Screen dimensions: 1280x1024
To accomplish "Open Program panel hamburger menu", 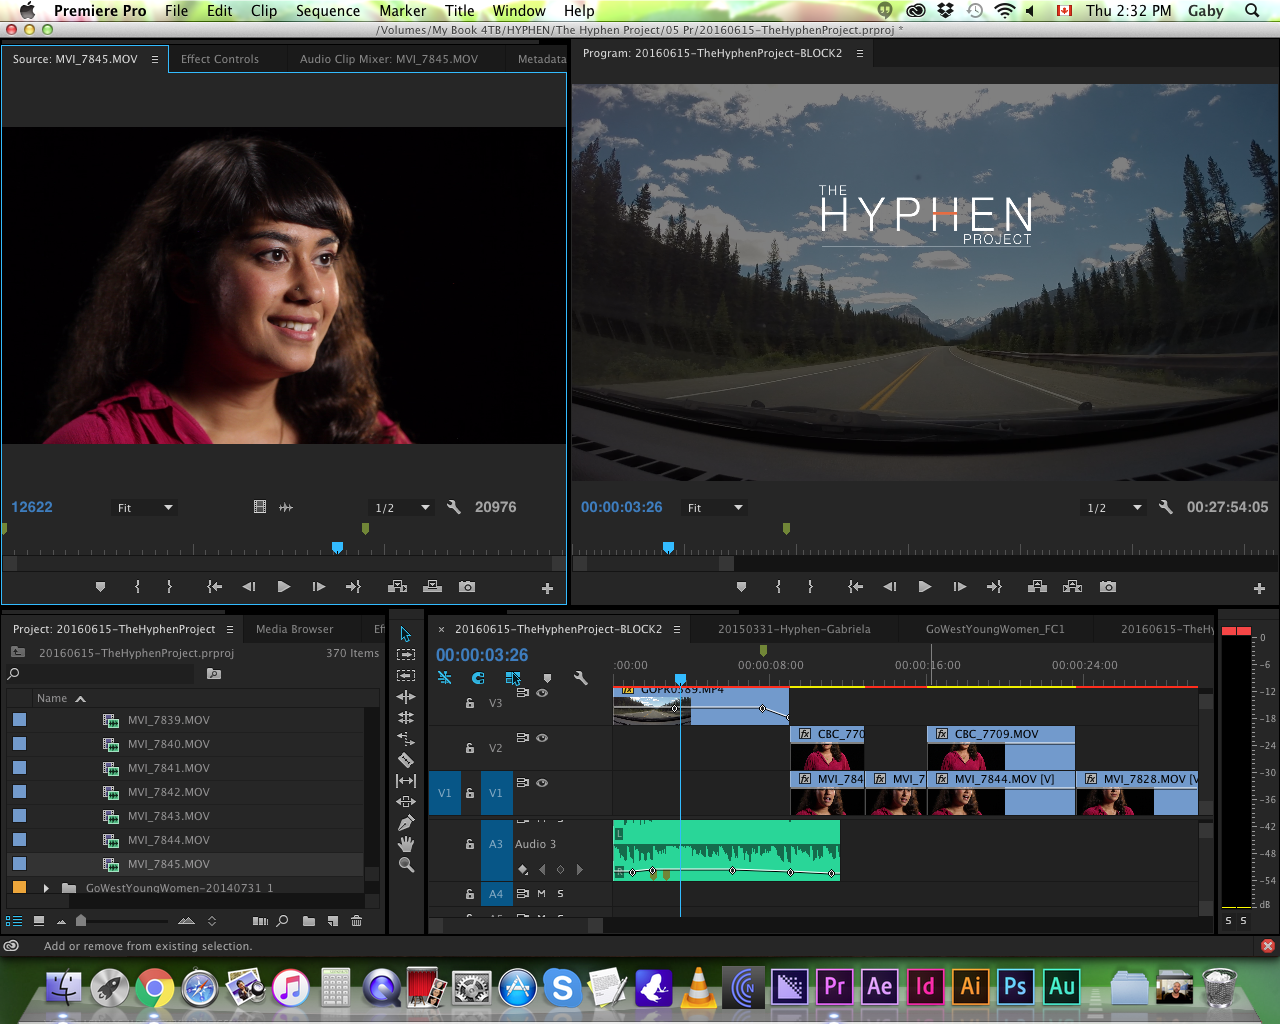I will pyautogui.click(x=859, y=53).
